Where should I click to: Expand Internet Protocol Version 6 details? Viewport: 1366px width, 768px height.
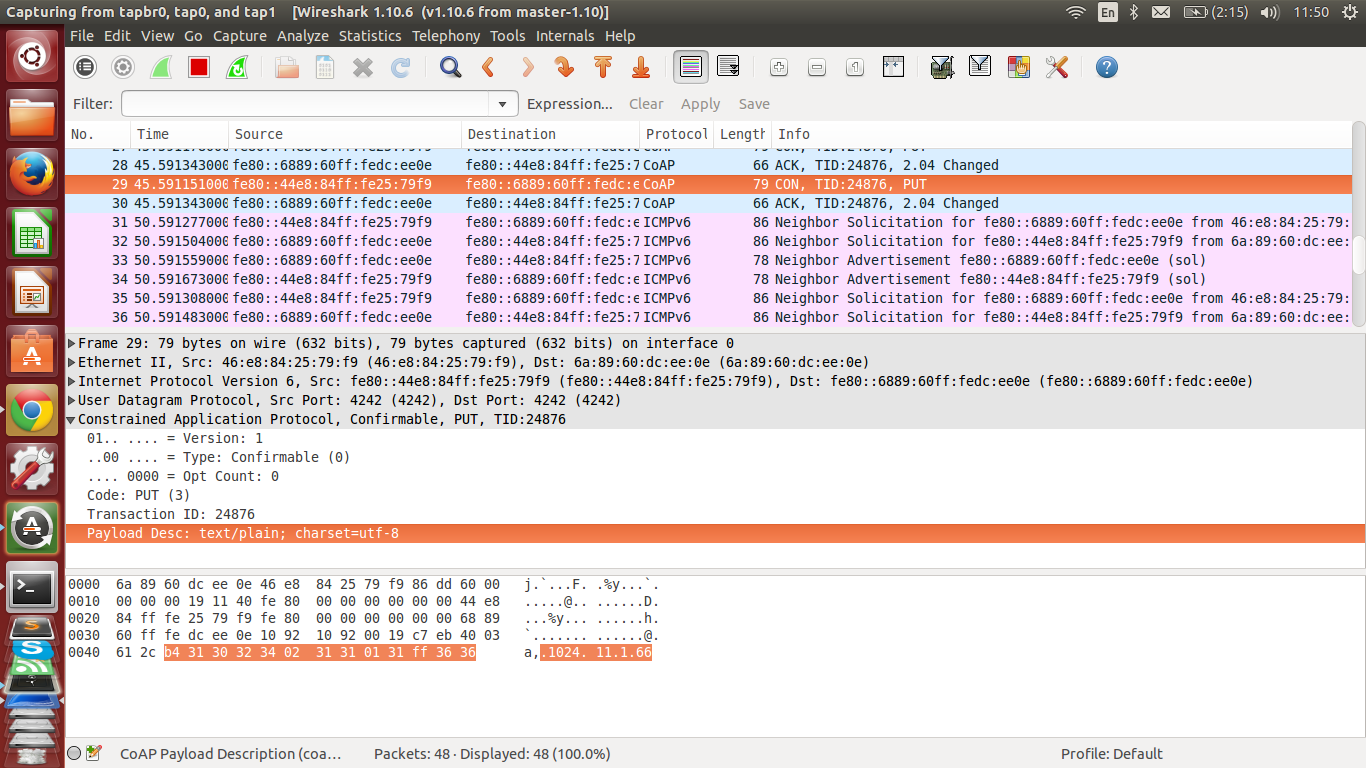(72, 381)
